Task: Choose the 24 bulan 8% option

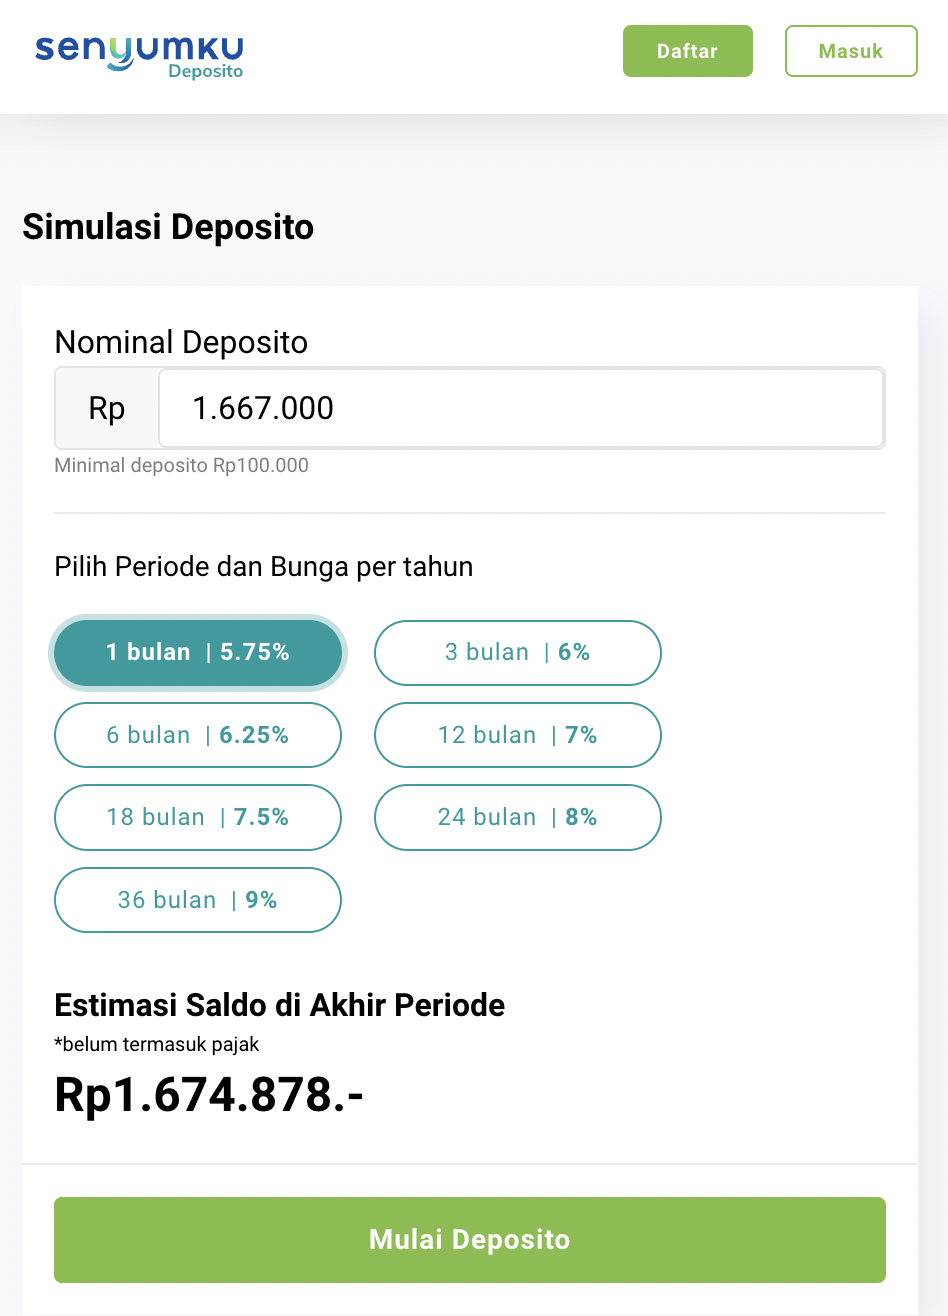Action: coord(518,817)
